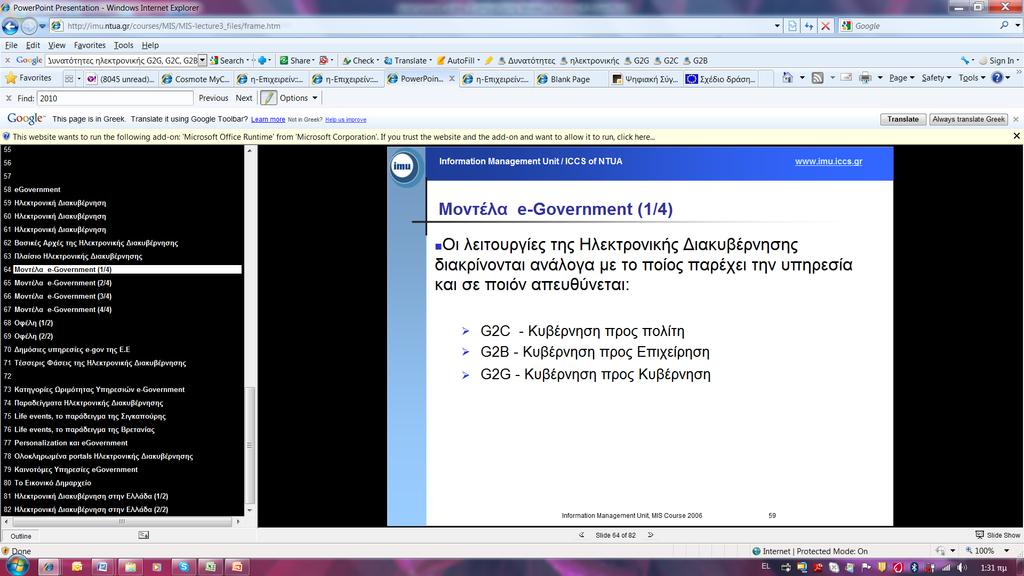The image size is (1024, 576).
Task: Open the Safety menu dropdown
Action: coord(936,78)
